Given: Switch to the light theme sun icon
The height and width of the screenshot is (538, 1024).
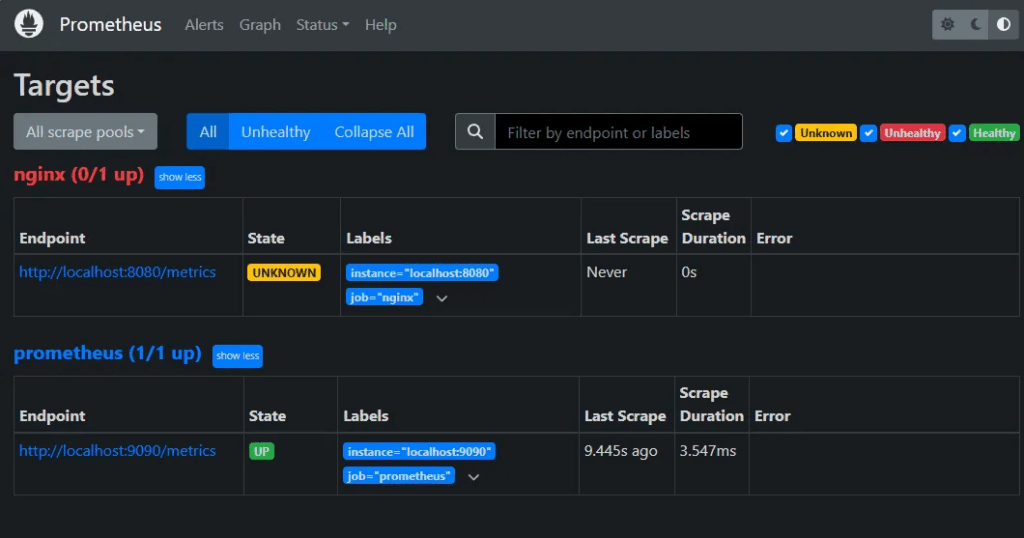Looking at the screenshot, I should (948, 25).
